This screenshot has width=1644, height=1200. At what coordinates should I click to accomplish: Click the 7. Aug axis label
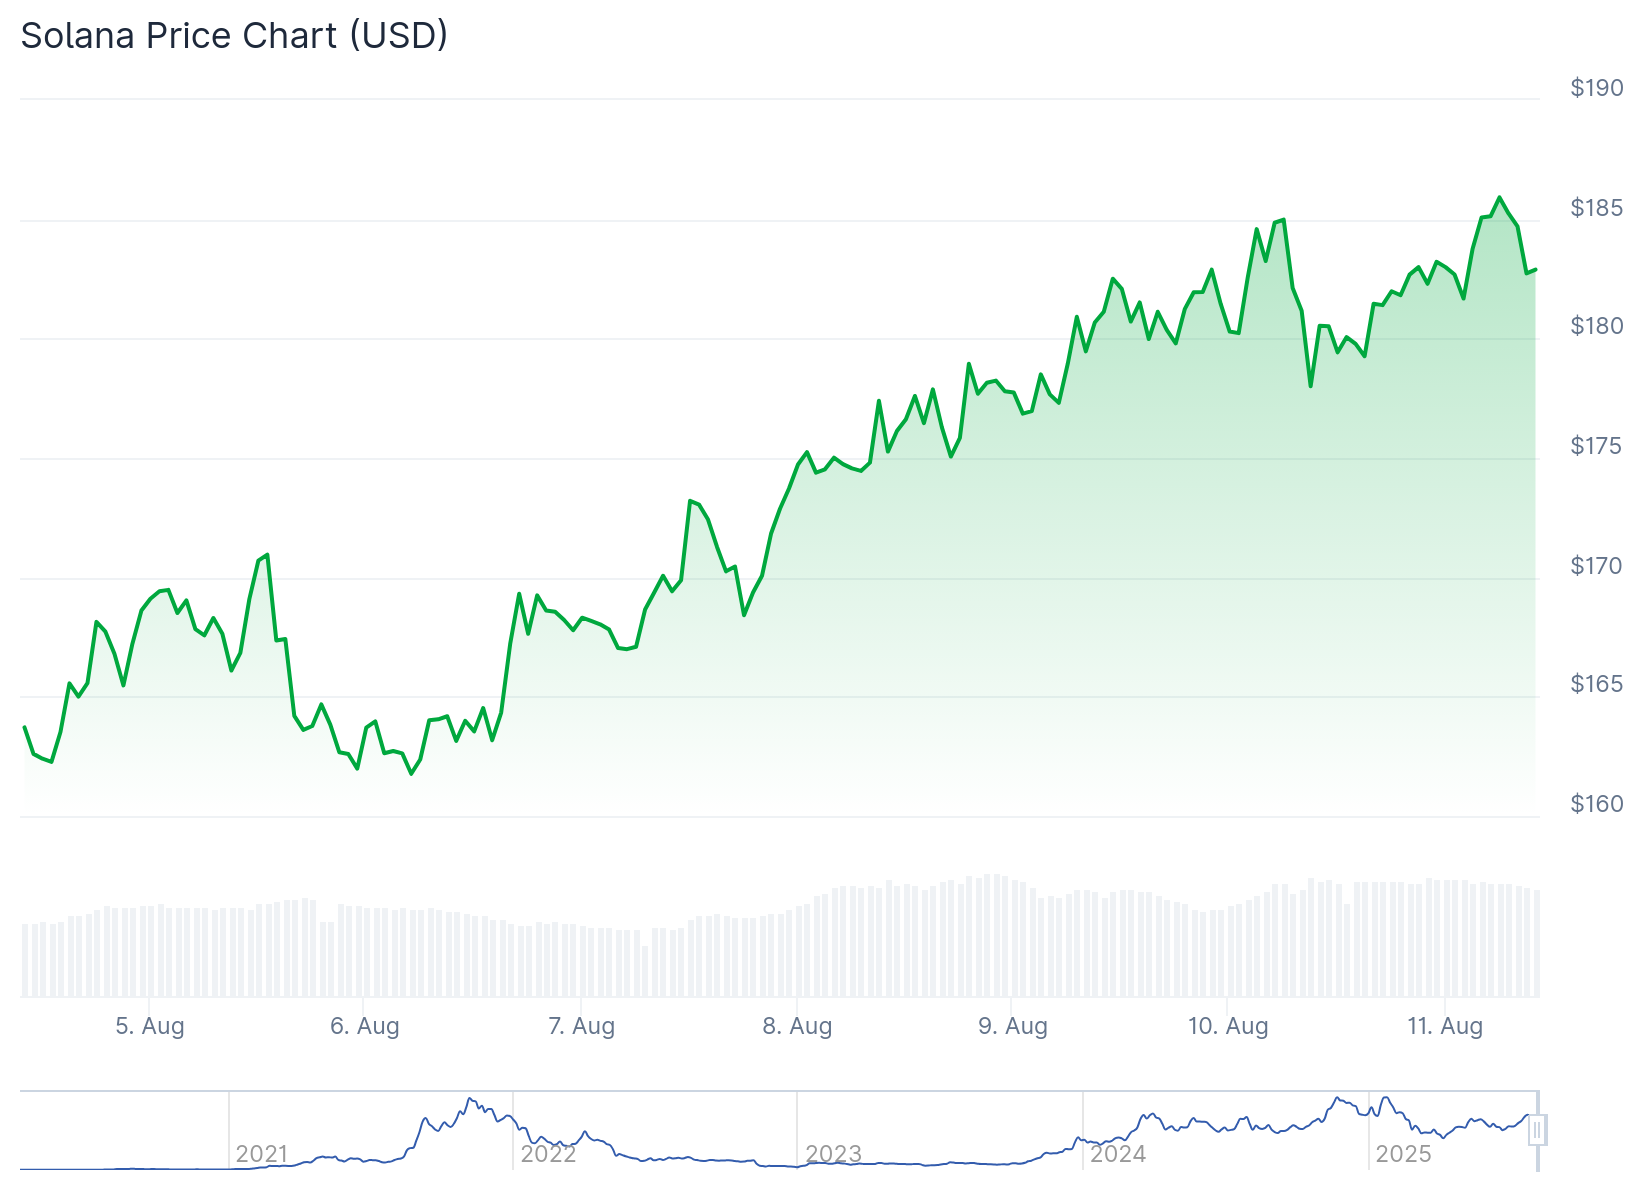click(x=582, y=1026)
